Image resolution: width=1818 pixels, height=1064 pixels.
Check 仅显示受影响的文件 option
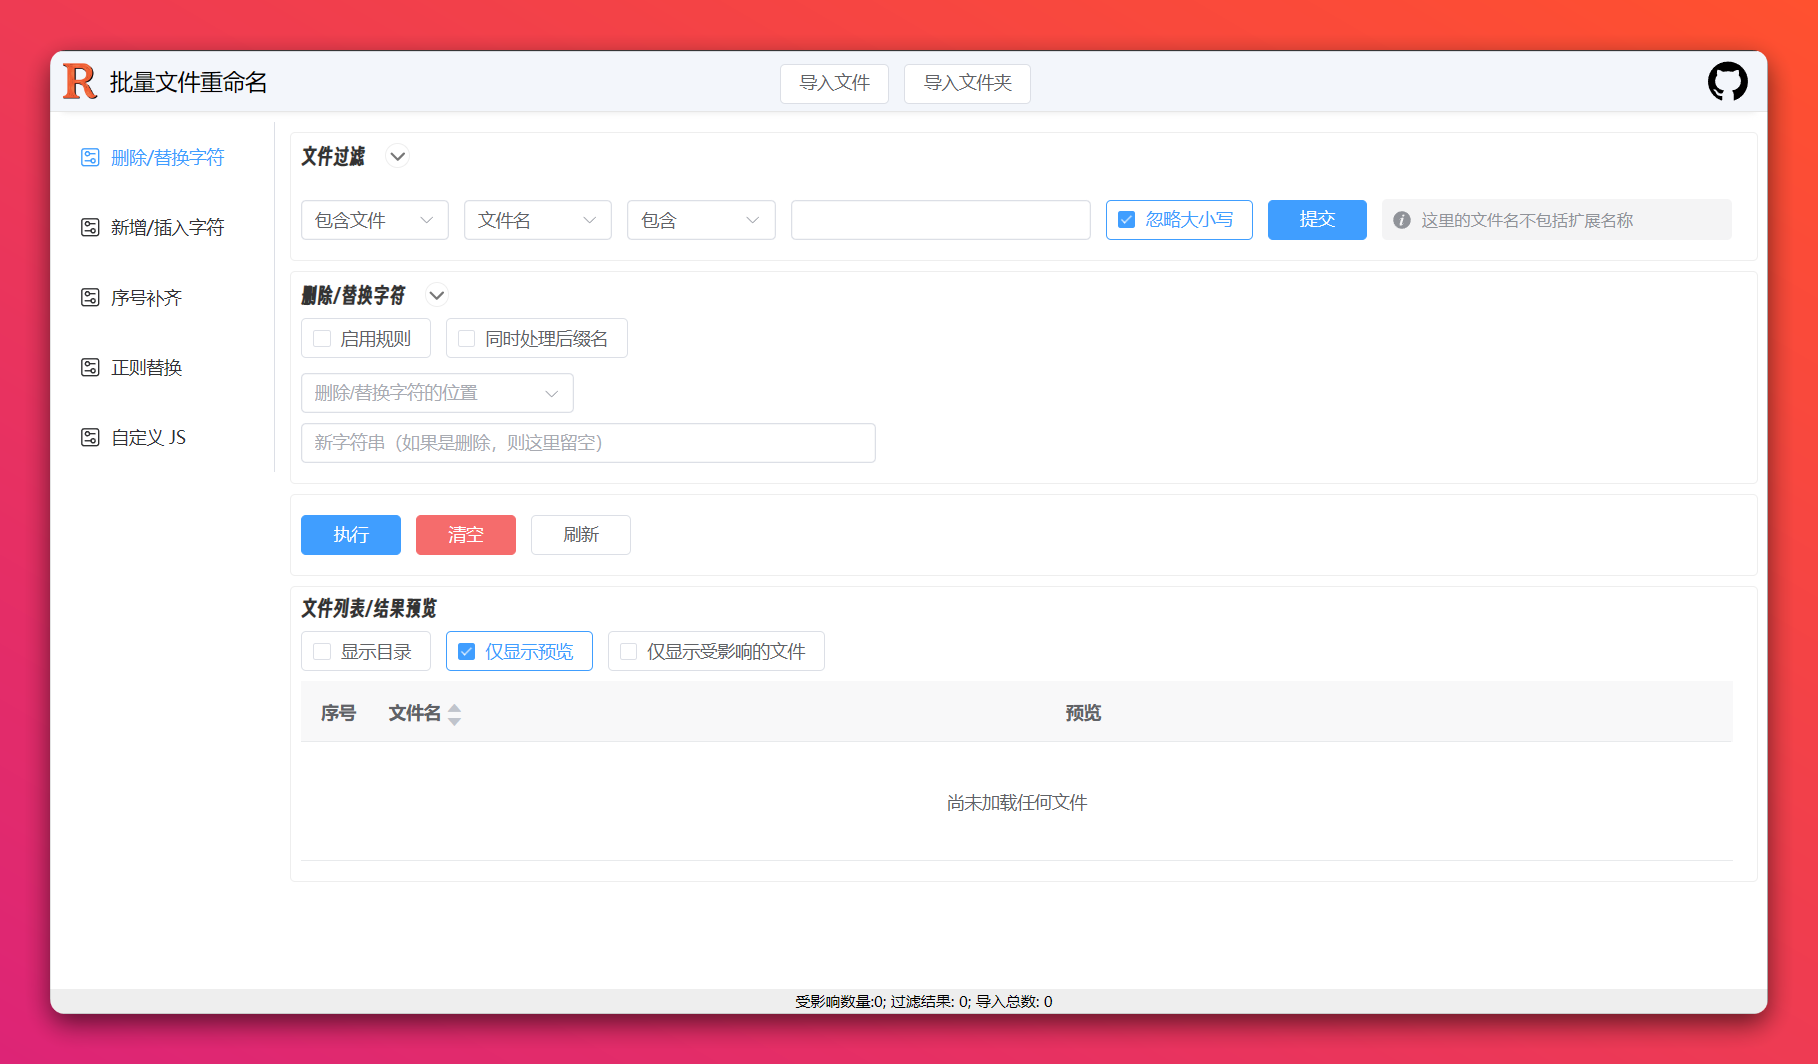(x=629, y=652)
